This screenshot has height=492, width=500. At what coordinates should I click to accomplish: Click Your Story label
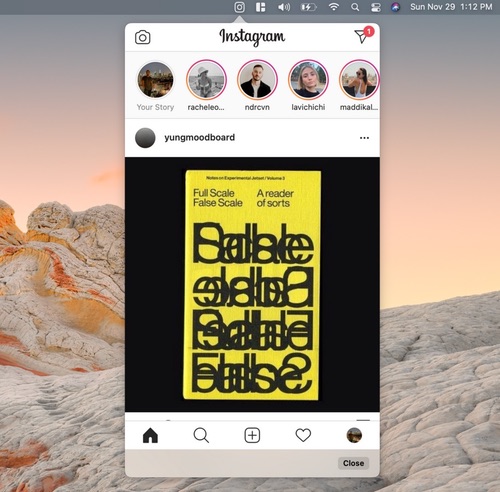pos(155,107)
